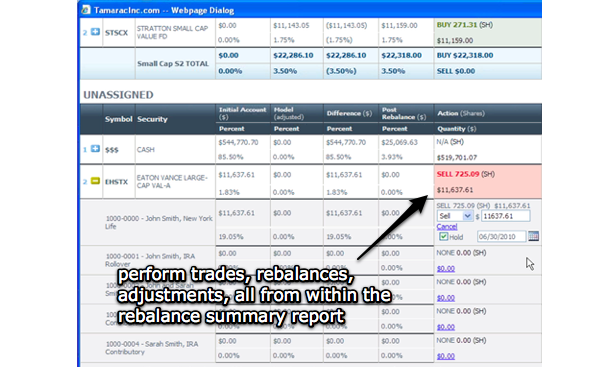
Task: Select the SELL 725.09 action cell
Action: coord(488,182)
